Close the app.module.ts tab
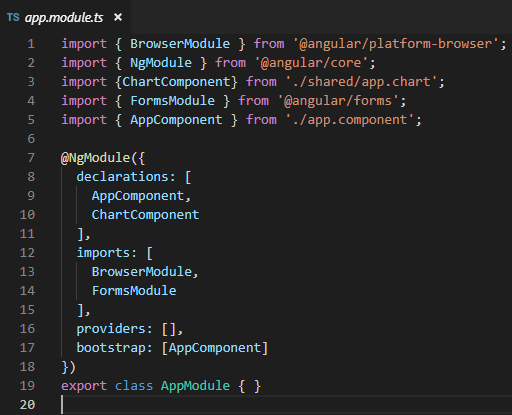This screenshot has width=512, height=415. click(118, 17)
